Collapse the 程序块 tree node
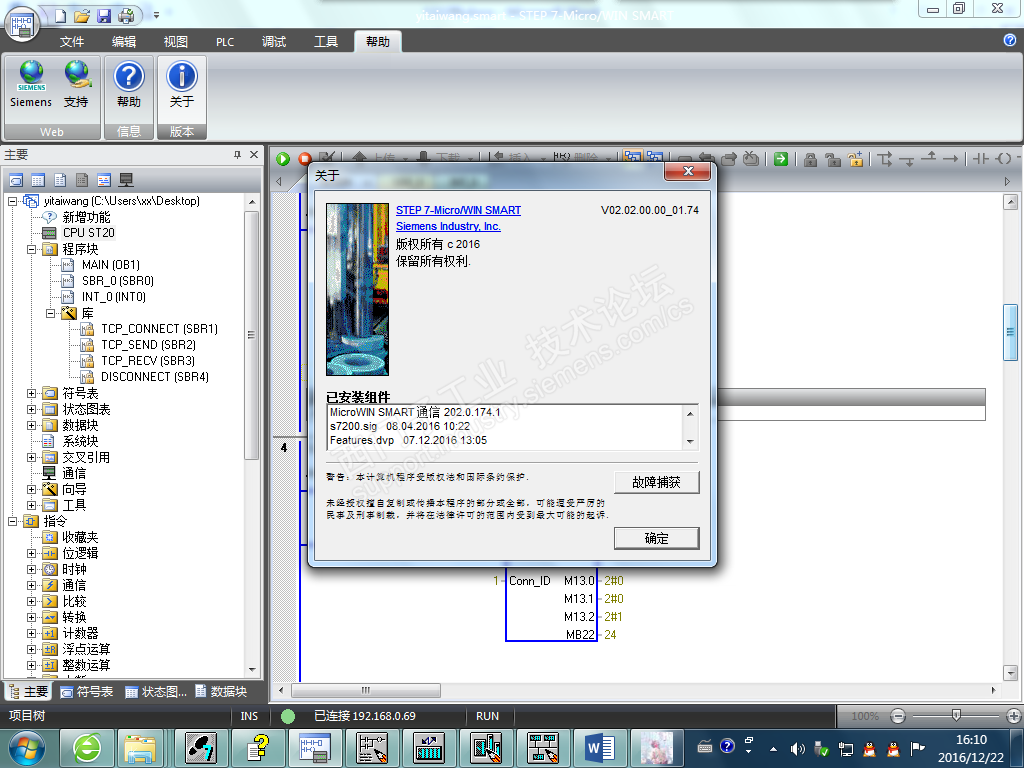The height and width of the screenshot is (768, 1024). coord(31,249)
